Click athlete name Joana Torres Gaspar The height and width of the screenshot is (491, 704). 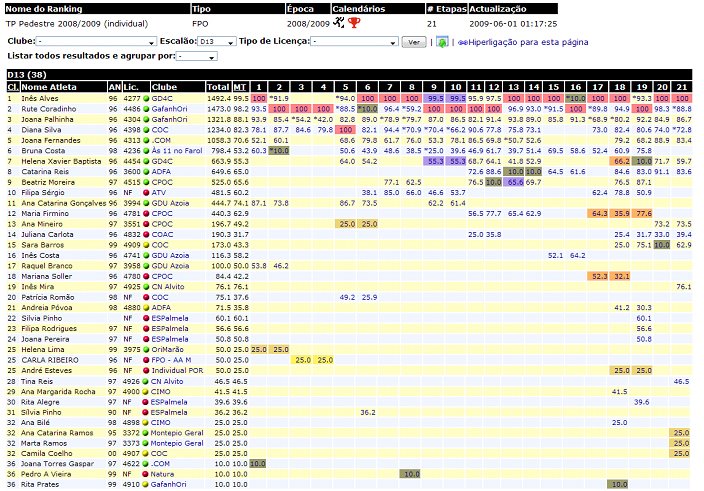[x=57, y=464]
